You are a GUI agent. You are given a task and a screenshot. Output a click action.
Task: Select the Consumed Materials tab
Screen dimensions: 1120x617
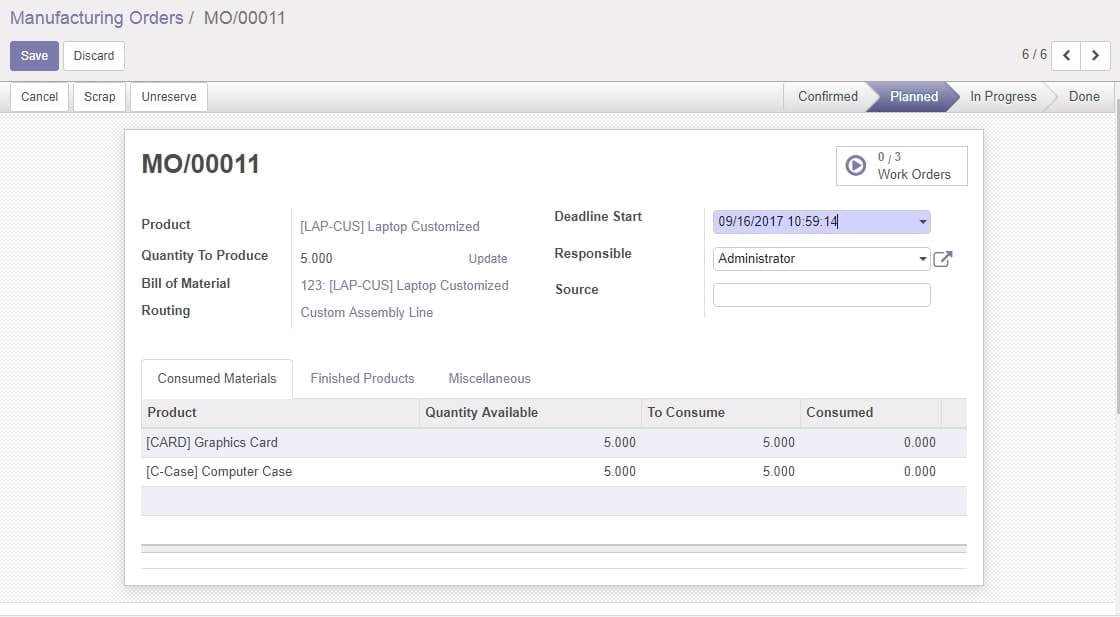(x=217, y=379)
